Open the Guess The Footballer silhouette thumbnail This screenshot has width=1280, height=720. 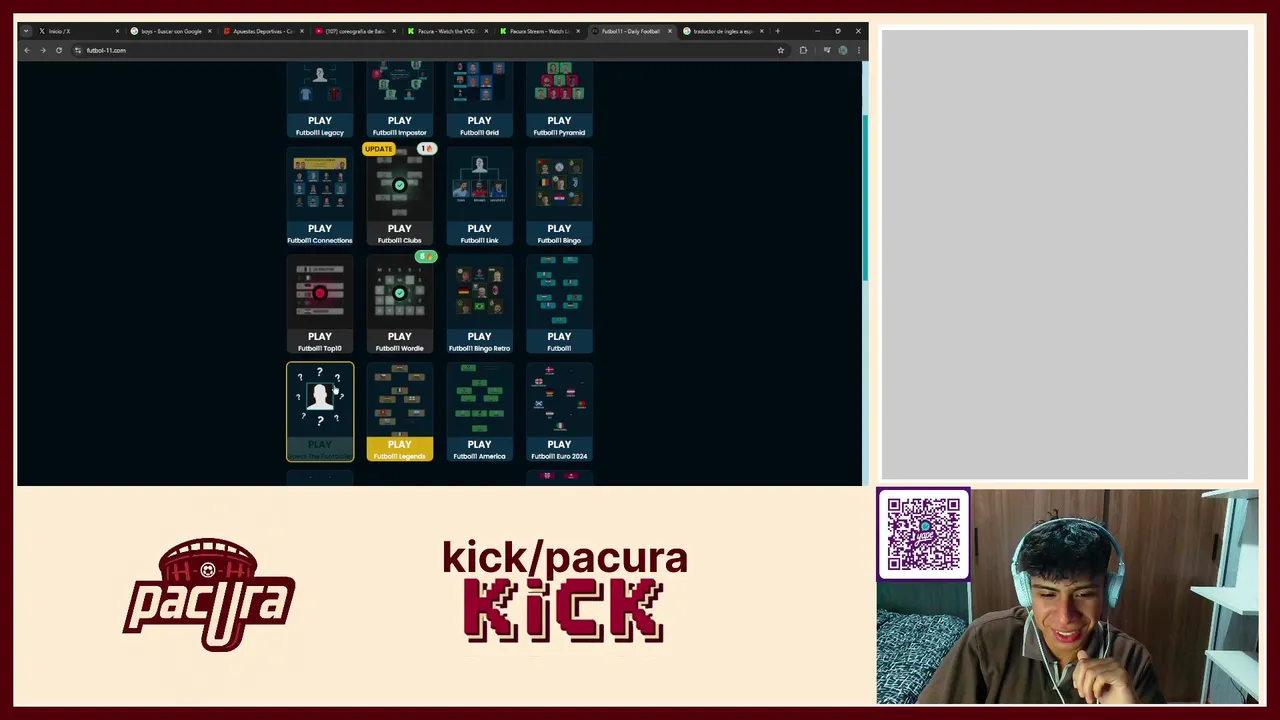(x=320, y=399)
